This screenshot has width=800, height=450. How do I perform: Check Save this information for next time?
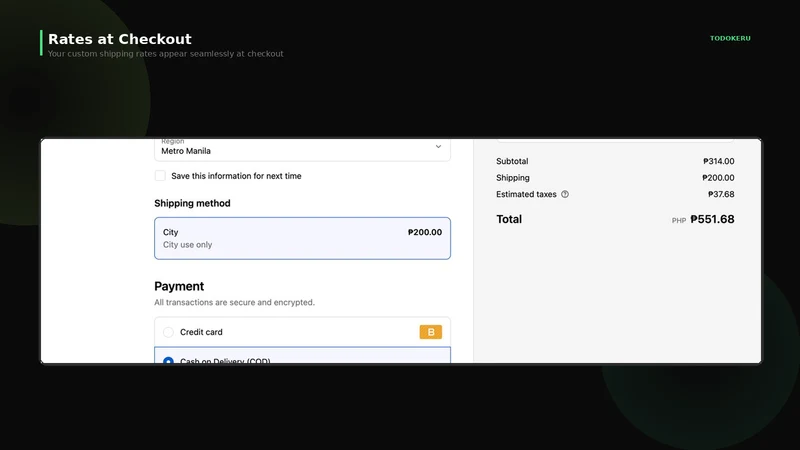click(160, 176)
